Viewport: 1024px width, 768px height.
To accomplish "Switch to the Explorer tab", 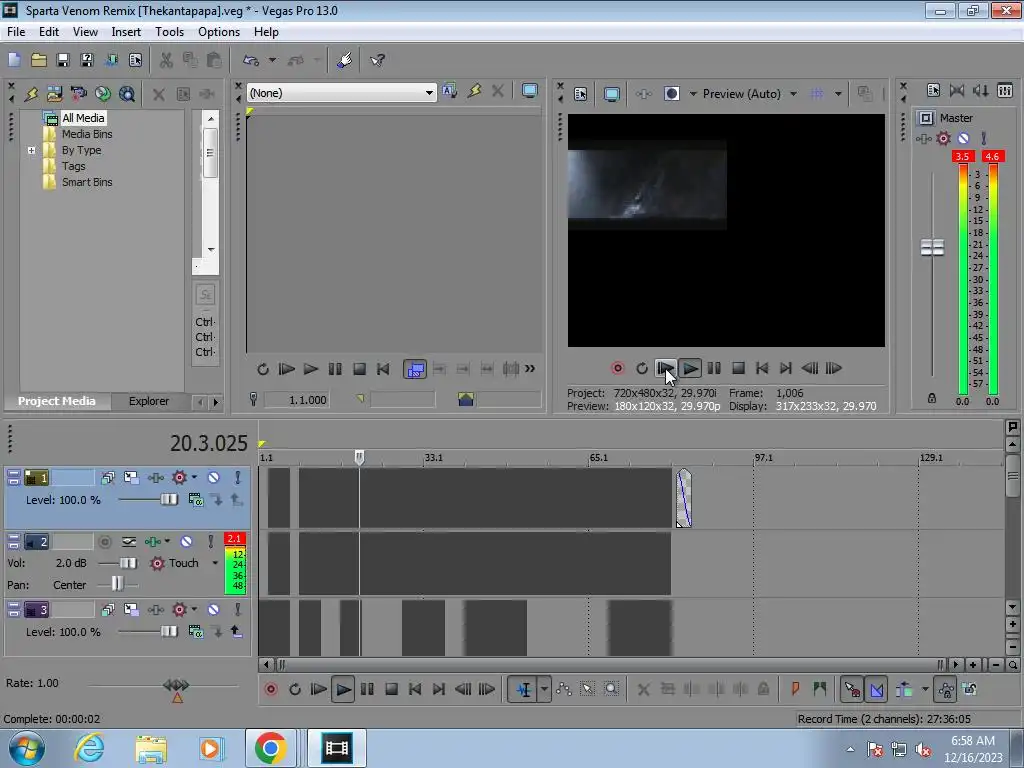I will (x=149, y=401).
